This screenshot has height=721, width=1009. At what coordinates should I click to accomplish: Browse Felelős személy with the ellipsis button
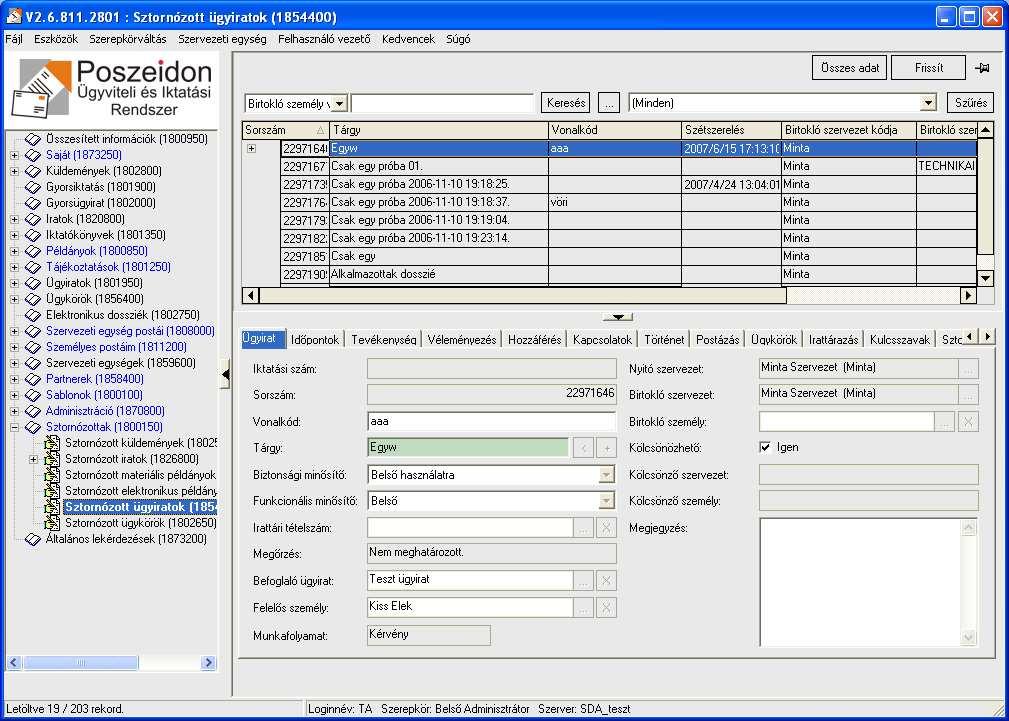583,607
